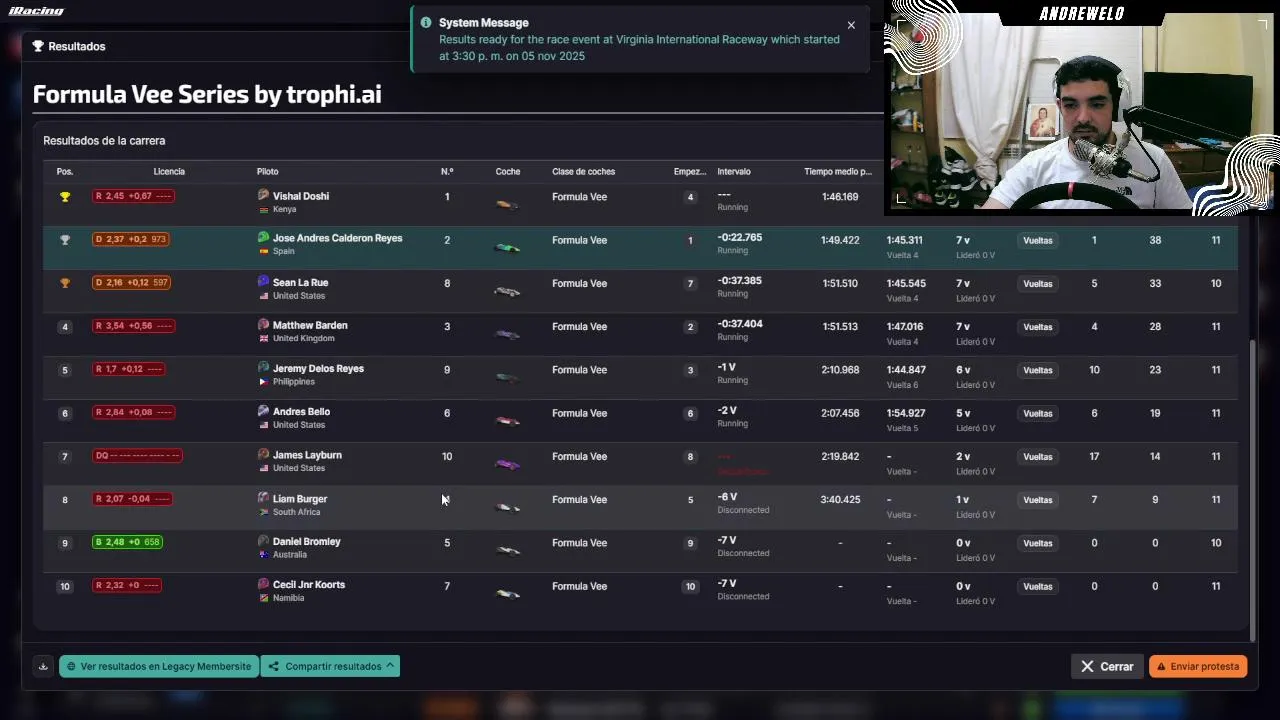Click the info icon in the System Message
This screenshot has width=1280, height=720.
(426, 22)
